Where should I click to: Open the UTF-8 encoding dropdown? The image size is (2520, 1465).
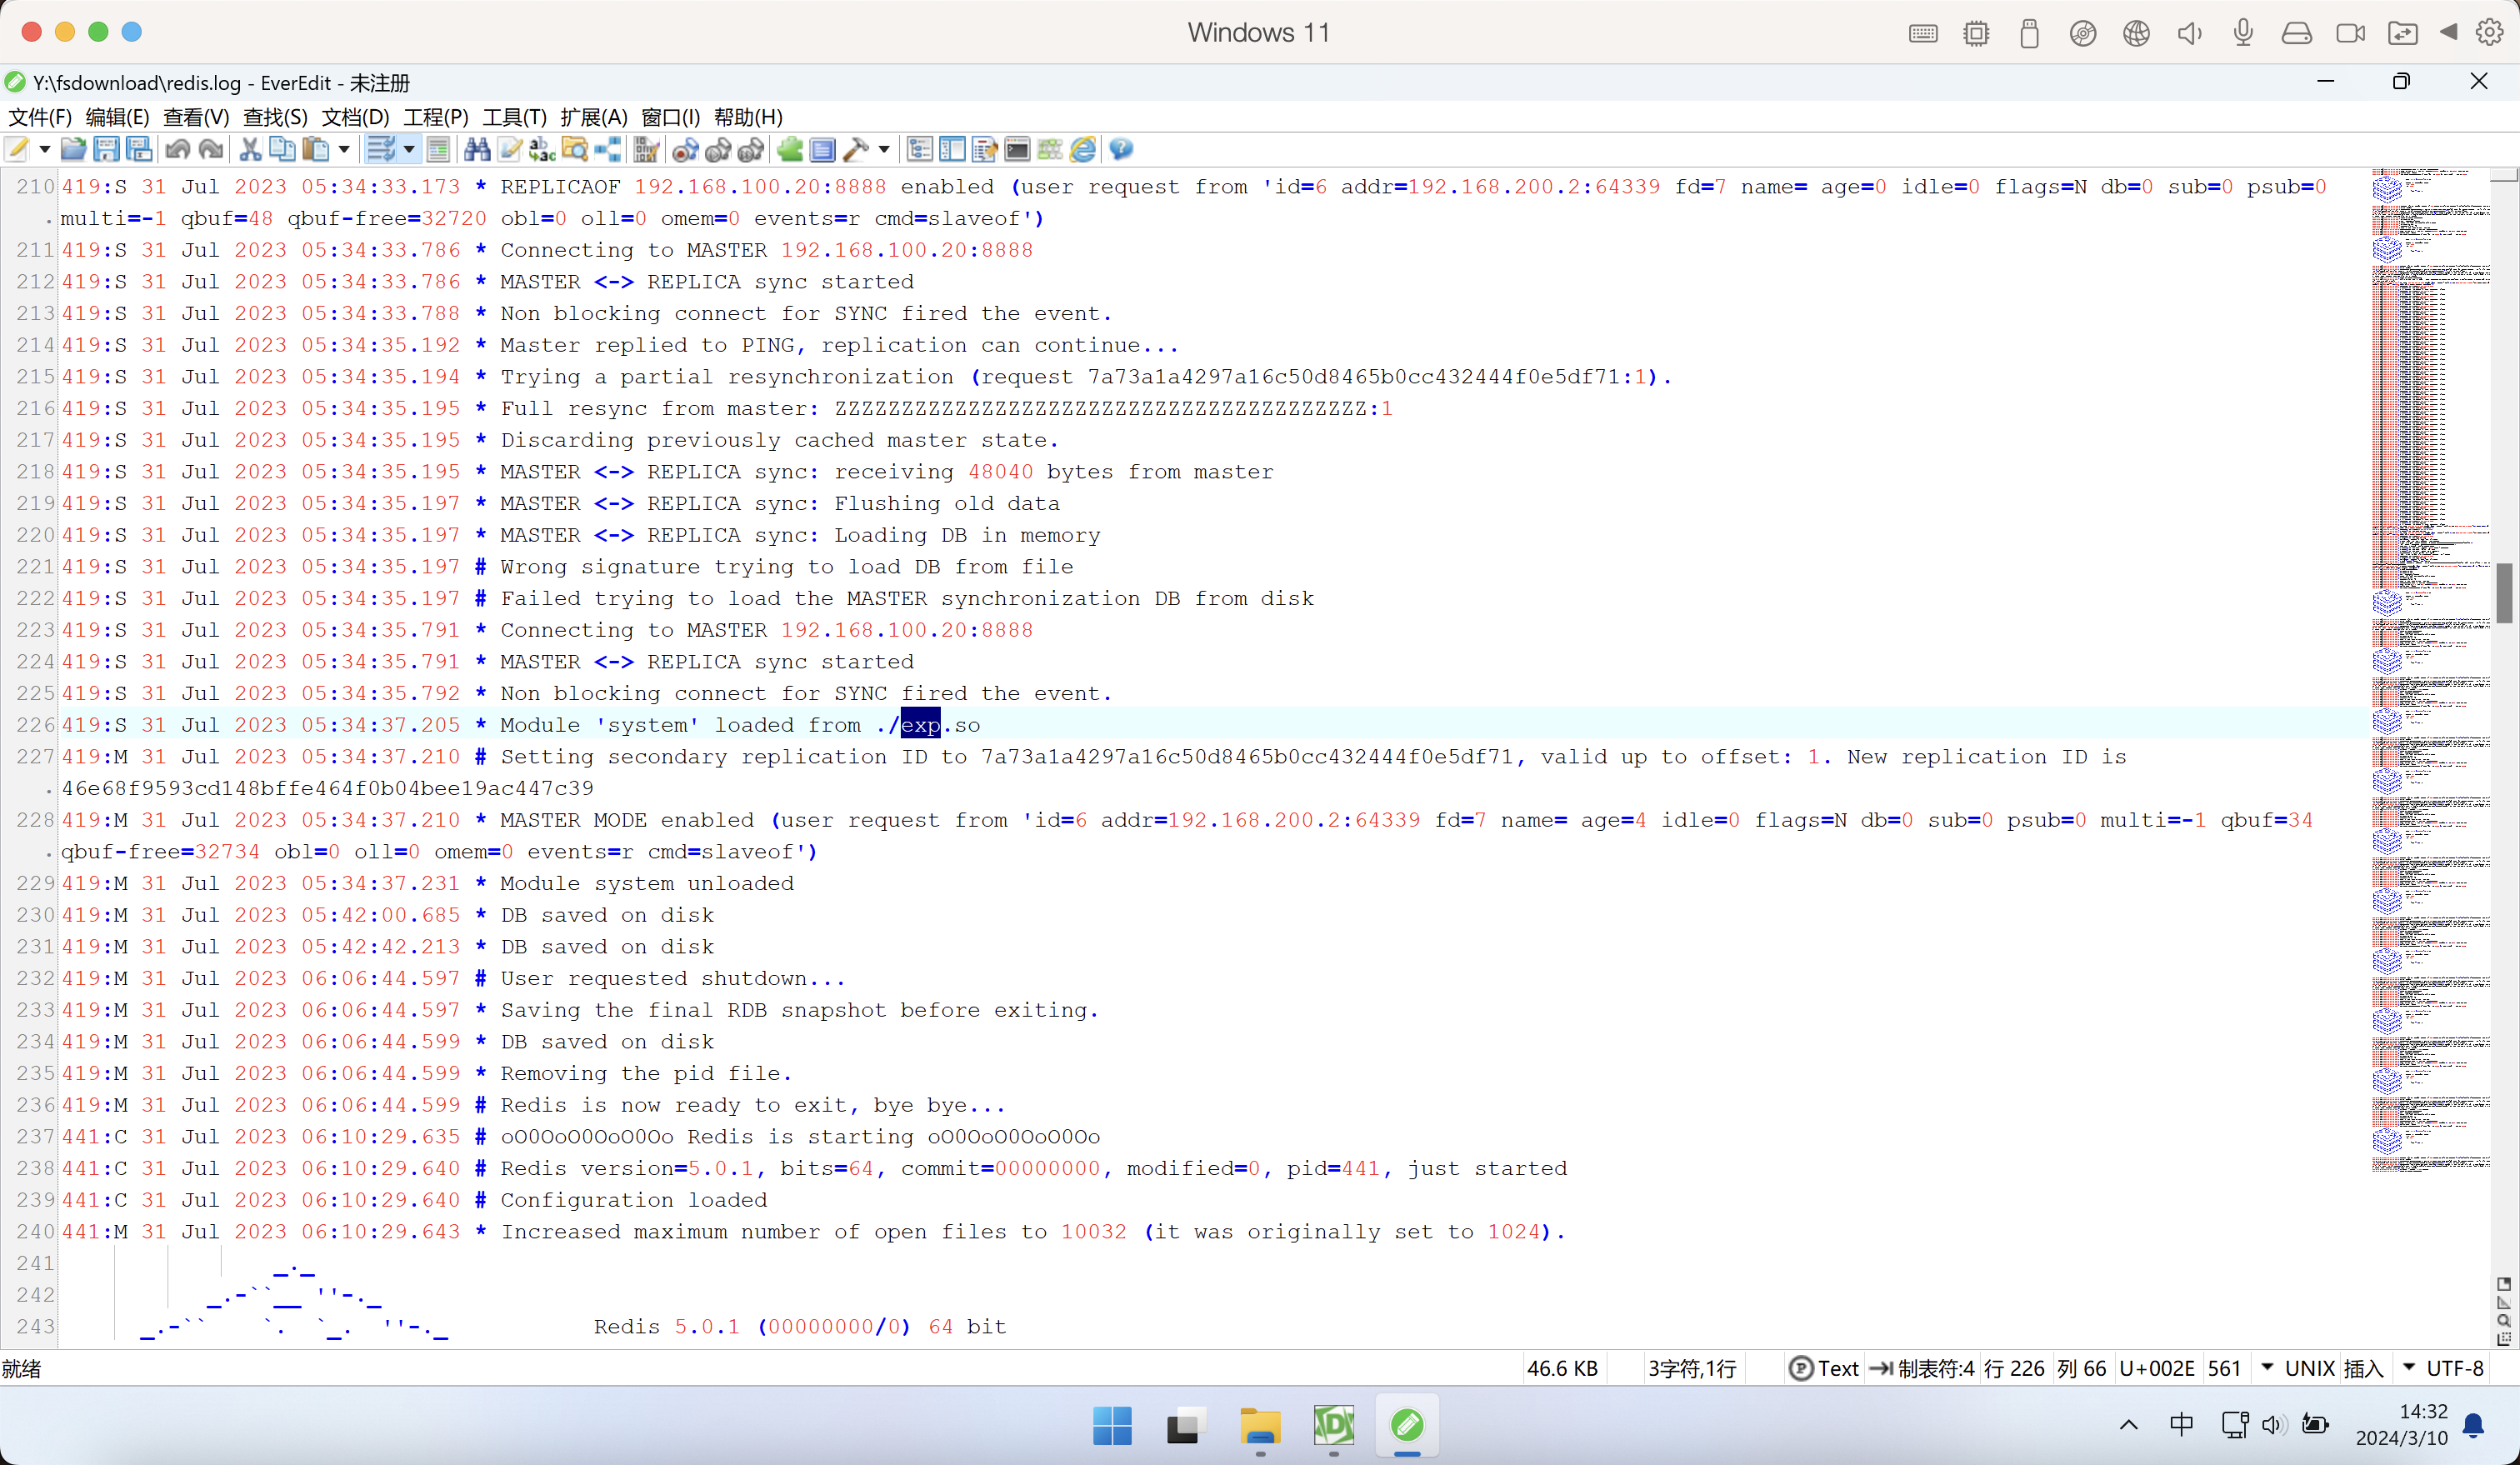click(x=2408, y=1367)
